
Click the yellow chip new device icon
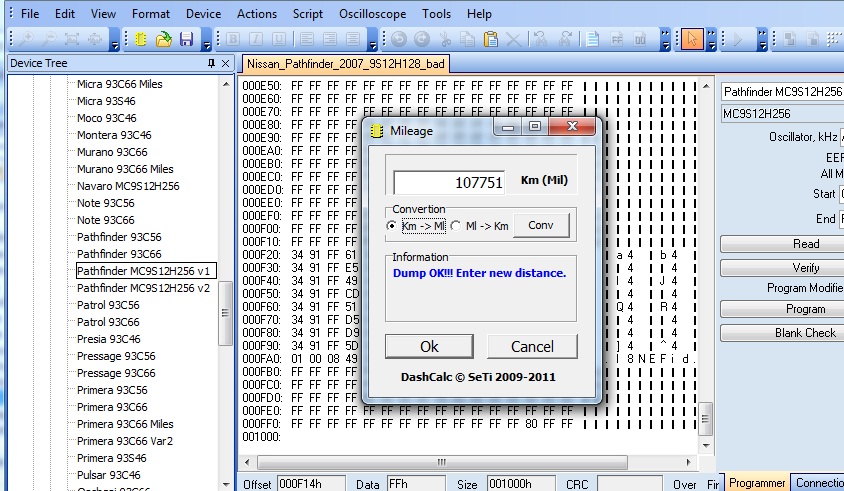pyautogui.click(x=141, y=39)
